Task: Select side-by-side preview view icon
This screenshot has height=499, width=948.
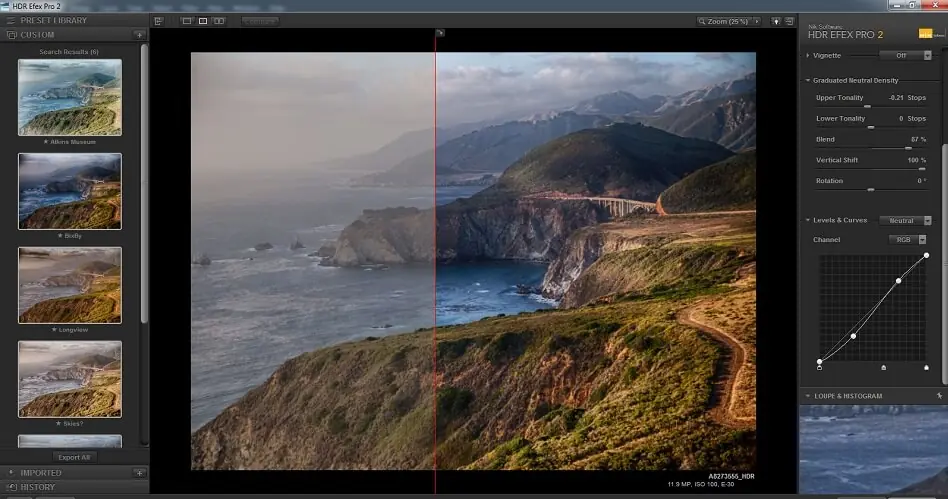Action: click(x=219, y=21)
